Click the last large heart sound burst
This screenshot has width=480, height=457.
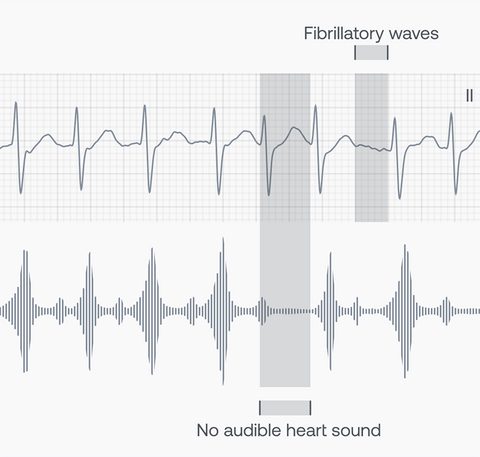[x=405, y=311]
